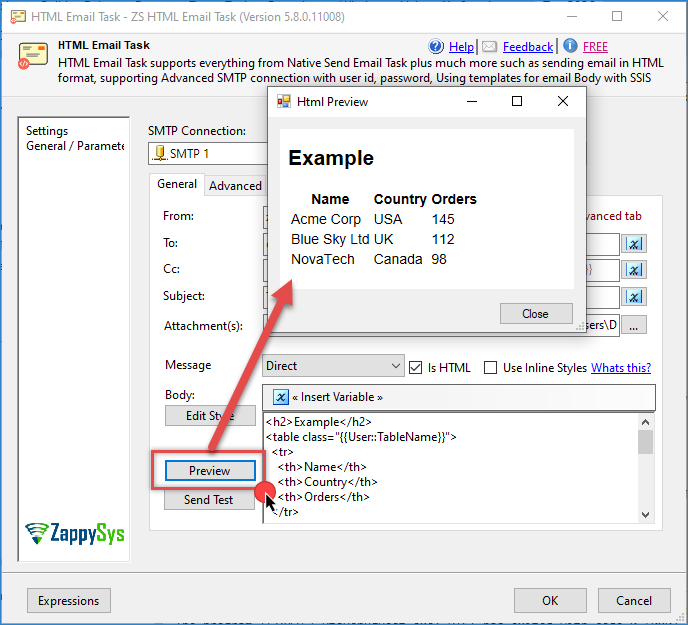Click the blue info icon beside FREE
Image resolution: width=688 pixels, height=625 pixels.
[x=570, y=46]
